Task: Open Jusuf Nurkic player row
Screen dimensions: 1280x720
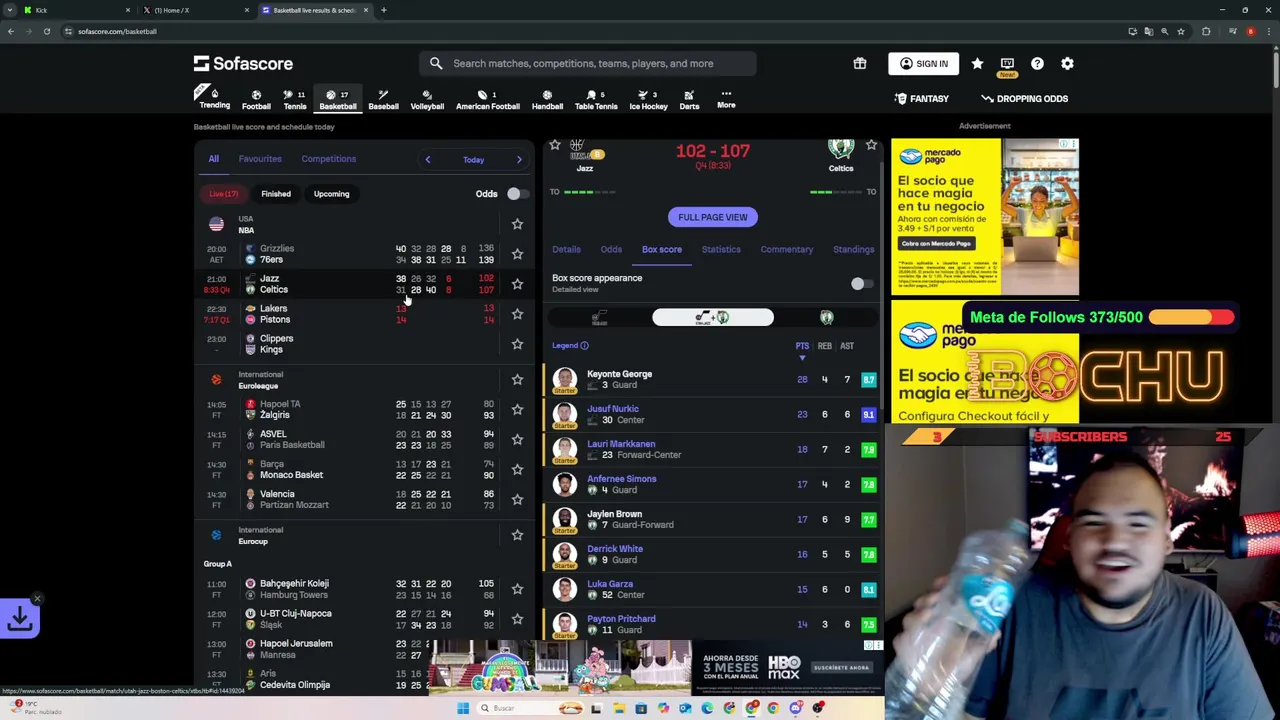Action: pos(713,414)
